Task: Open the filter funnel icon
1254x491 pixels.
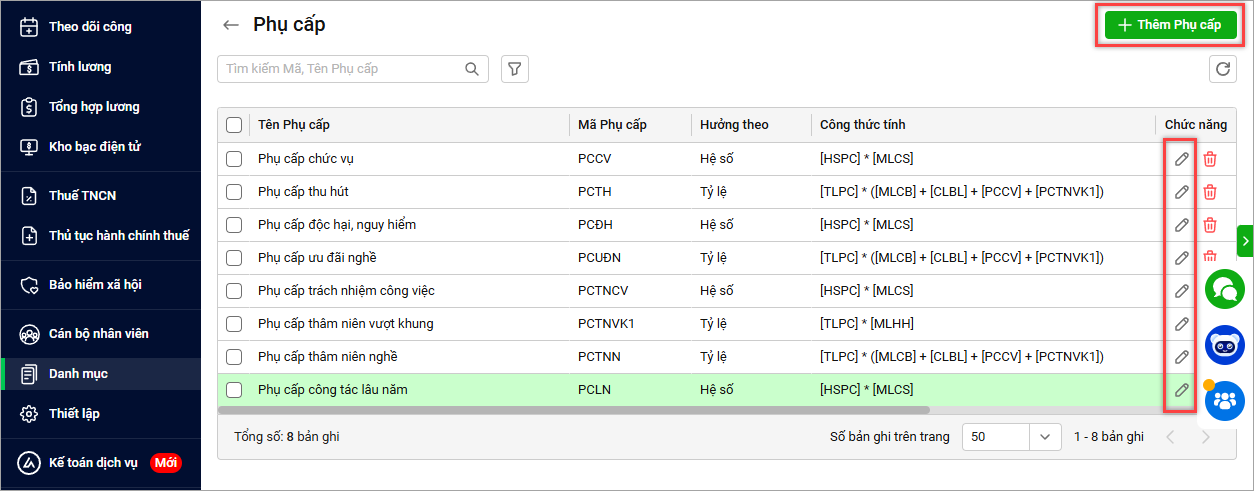Action: coord(514,69)
